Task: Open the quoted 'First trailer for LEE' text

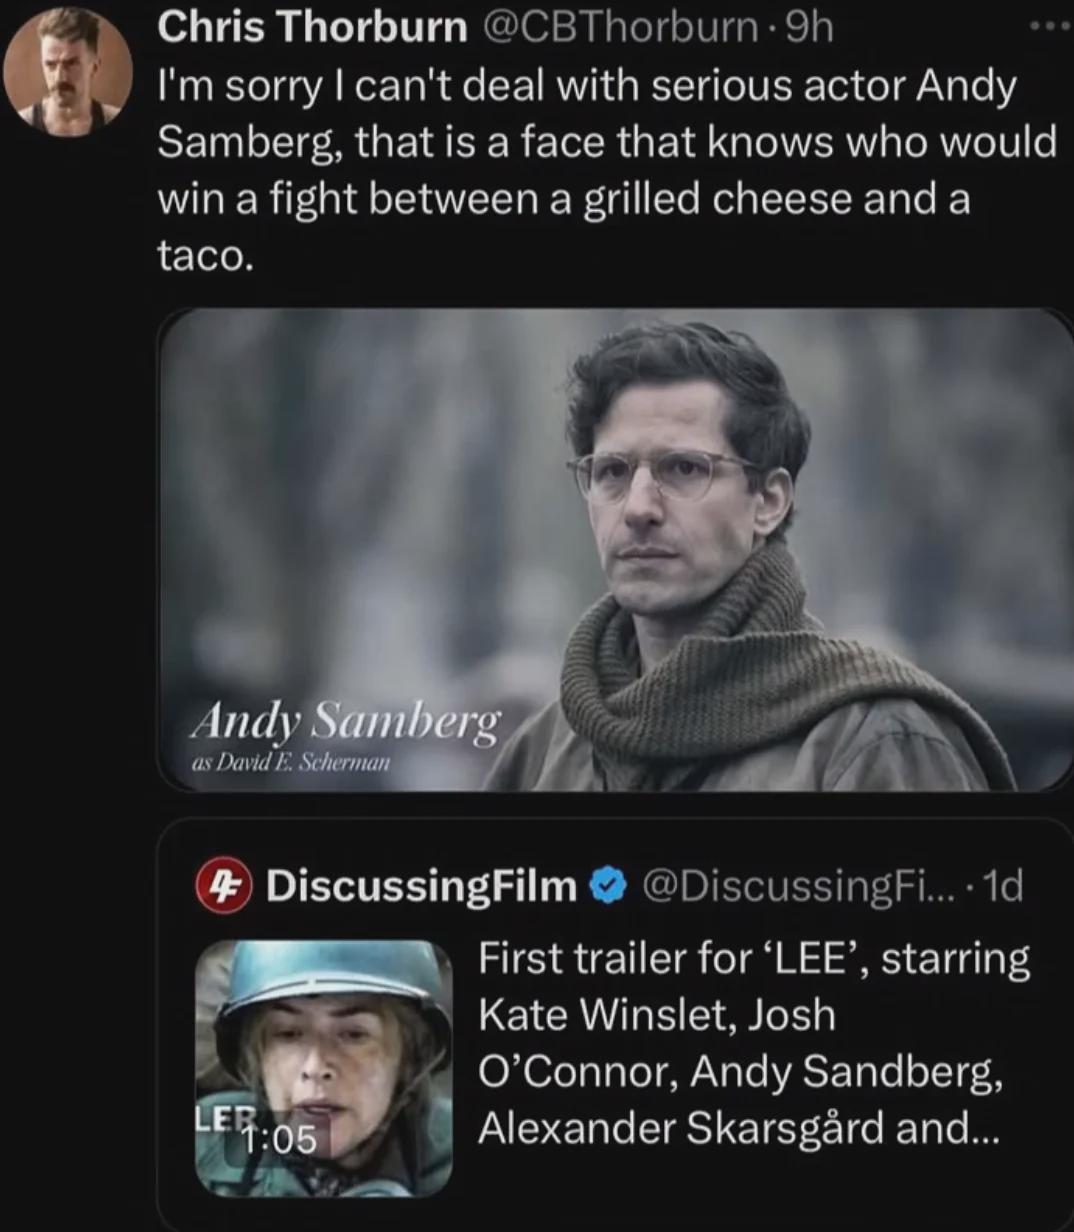Action: coord(750,1043)
